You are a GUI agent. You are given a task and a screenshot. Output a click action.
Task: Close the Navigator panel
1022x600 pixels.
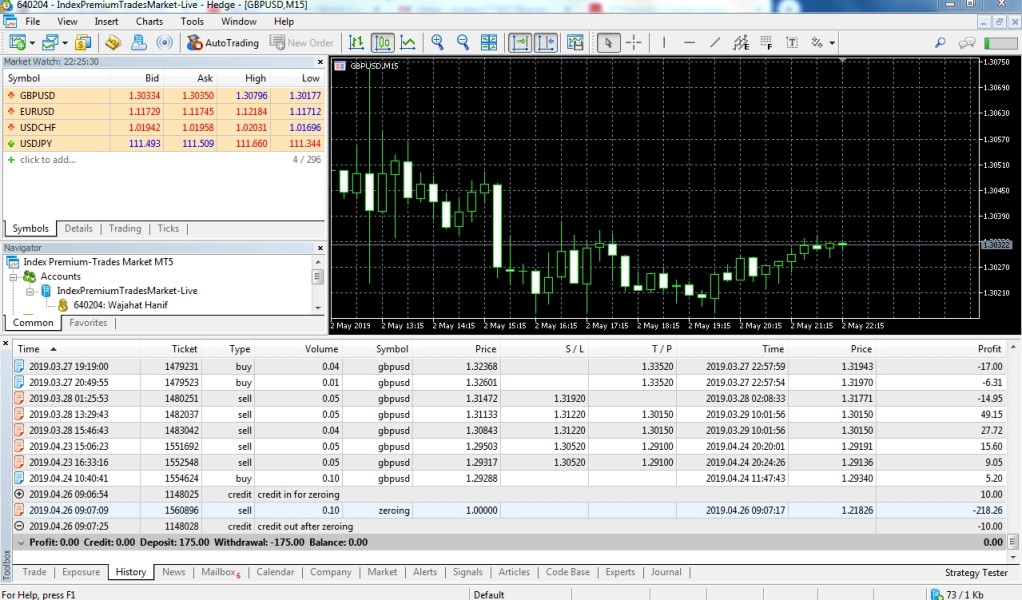[320, 248]
